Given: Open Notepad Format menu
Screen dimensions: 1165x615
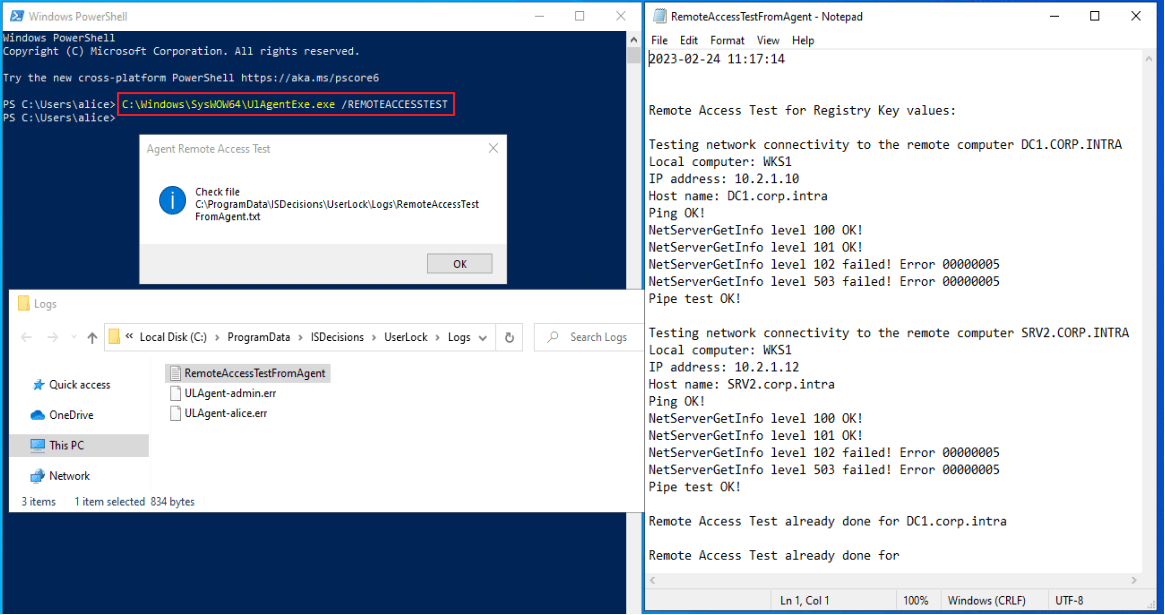Looking at the screenshot, I should point(727,40).
